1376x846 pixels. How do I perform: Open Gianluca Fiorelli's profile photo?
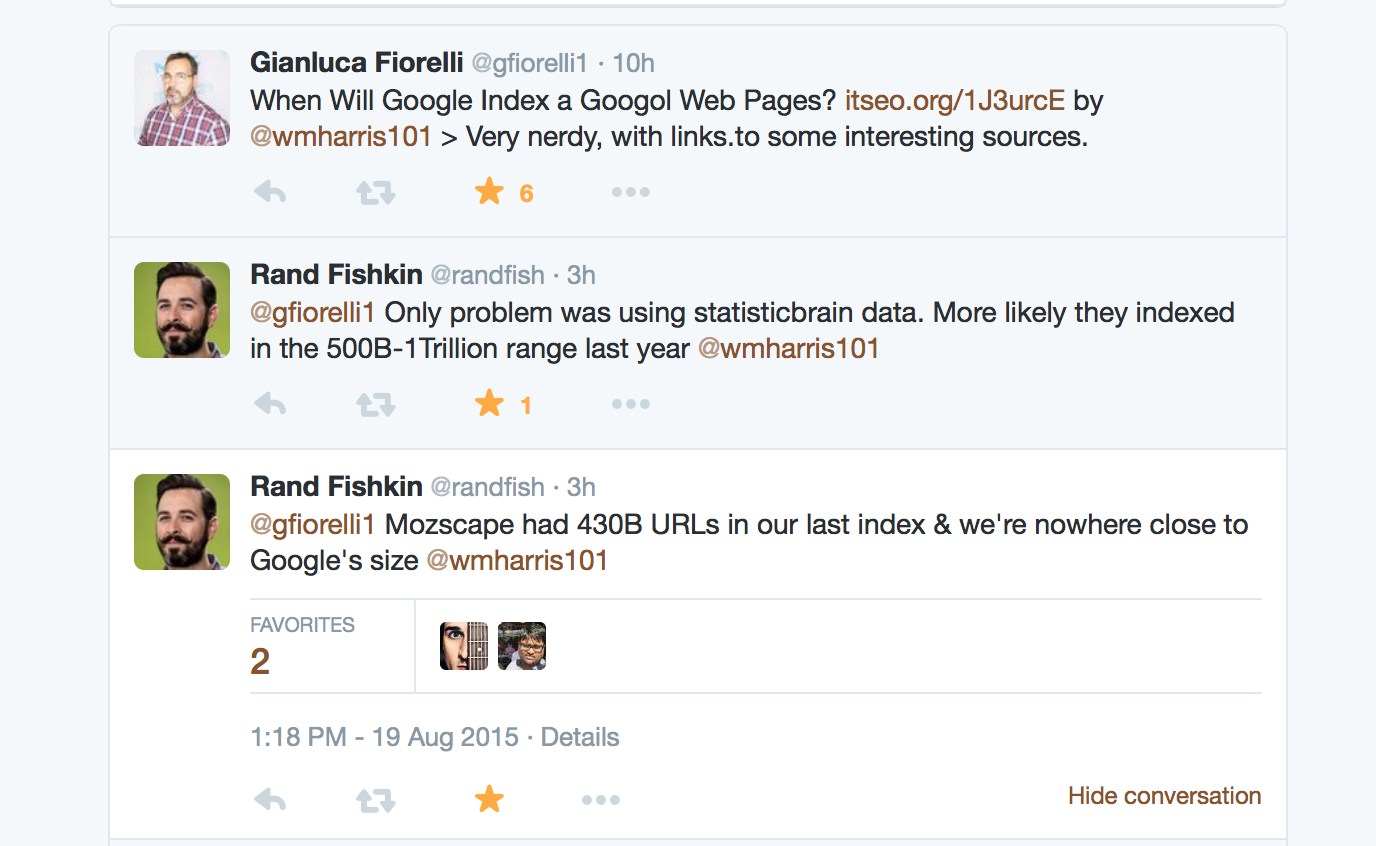click(x=182, y=98)
